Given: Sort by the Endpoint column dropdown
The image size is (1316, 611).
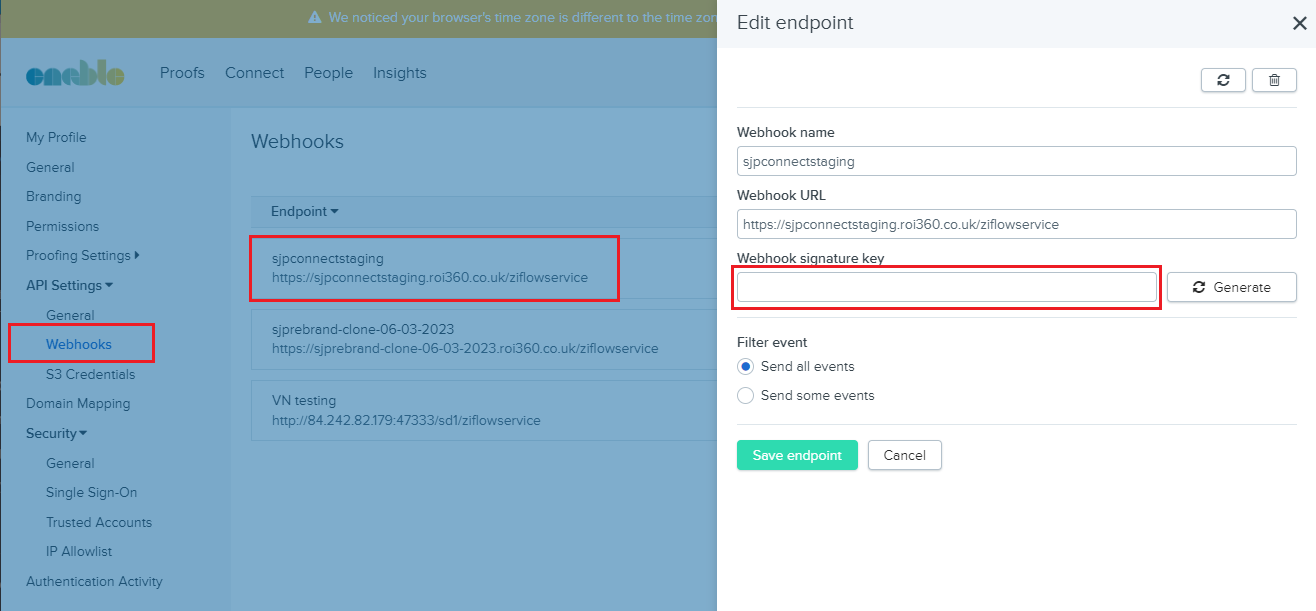Looking at the screenshot, I should (304, 211).
